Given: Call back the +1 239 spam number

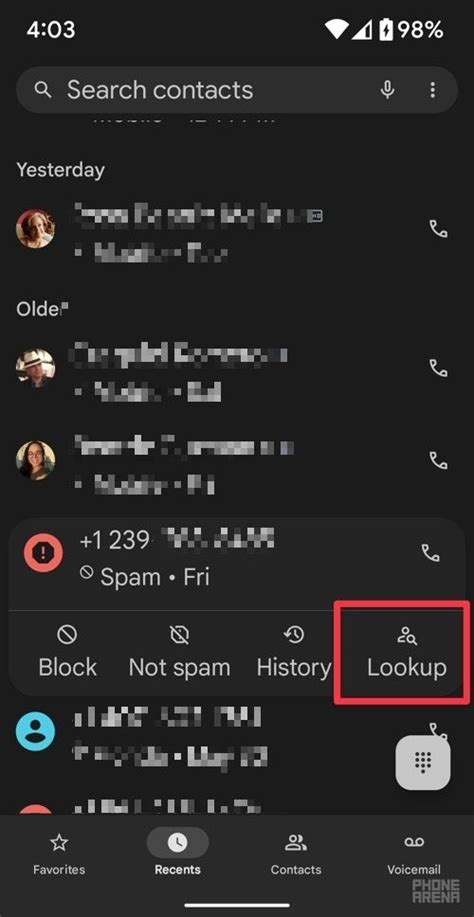Looking at the screenshot, I should 431,553.
